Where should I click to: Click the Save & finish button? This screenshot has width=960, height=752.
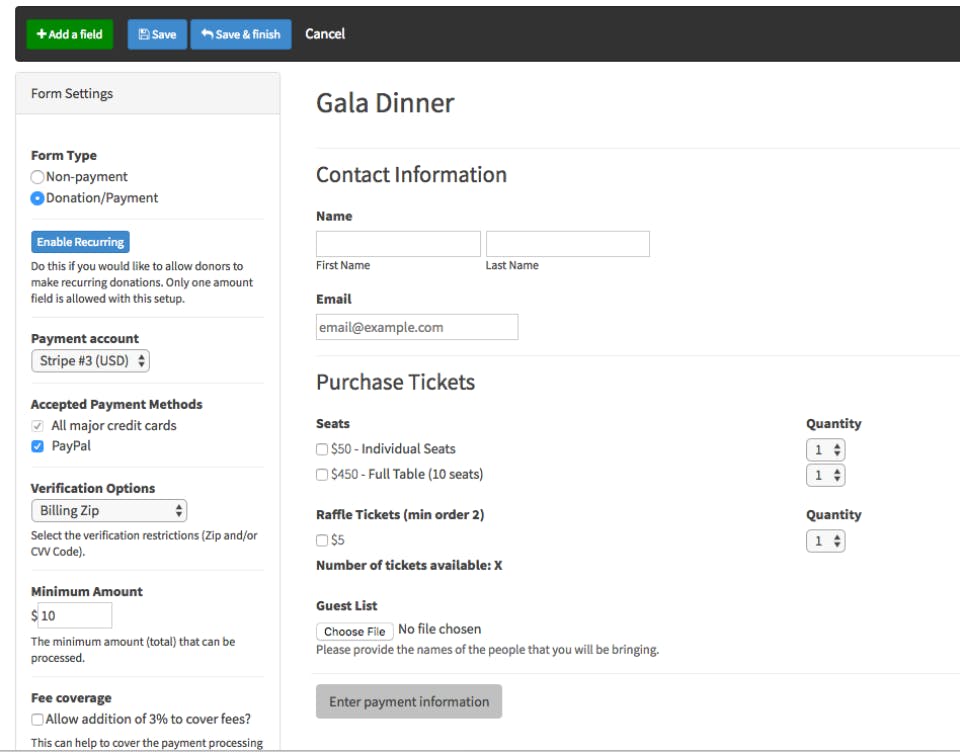(240, 34)
